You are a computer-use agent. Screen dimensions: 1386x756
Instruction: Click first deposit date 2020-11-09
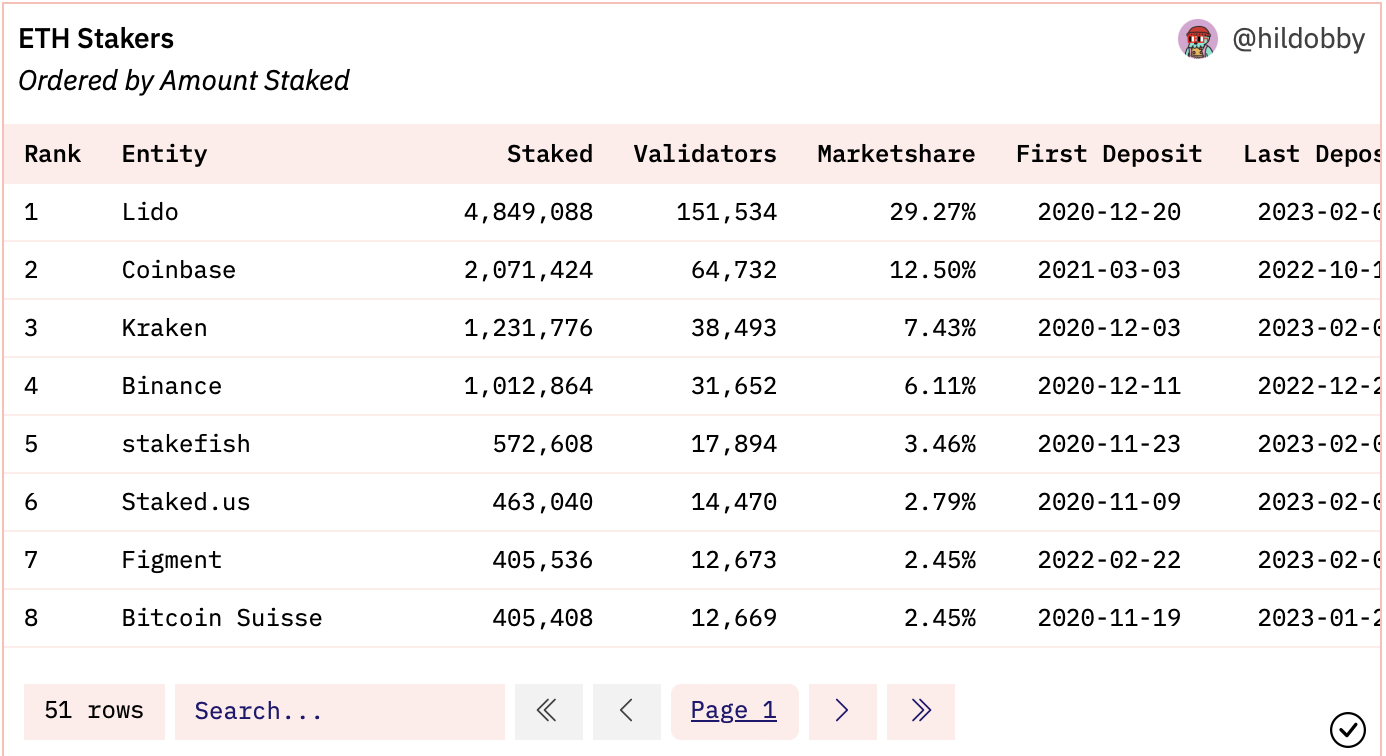[x=1109, y=502]
